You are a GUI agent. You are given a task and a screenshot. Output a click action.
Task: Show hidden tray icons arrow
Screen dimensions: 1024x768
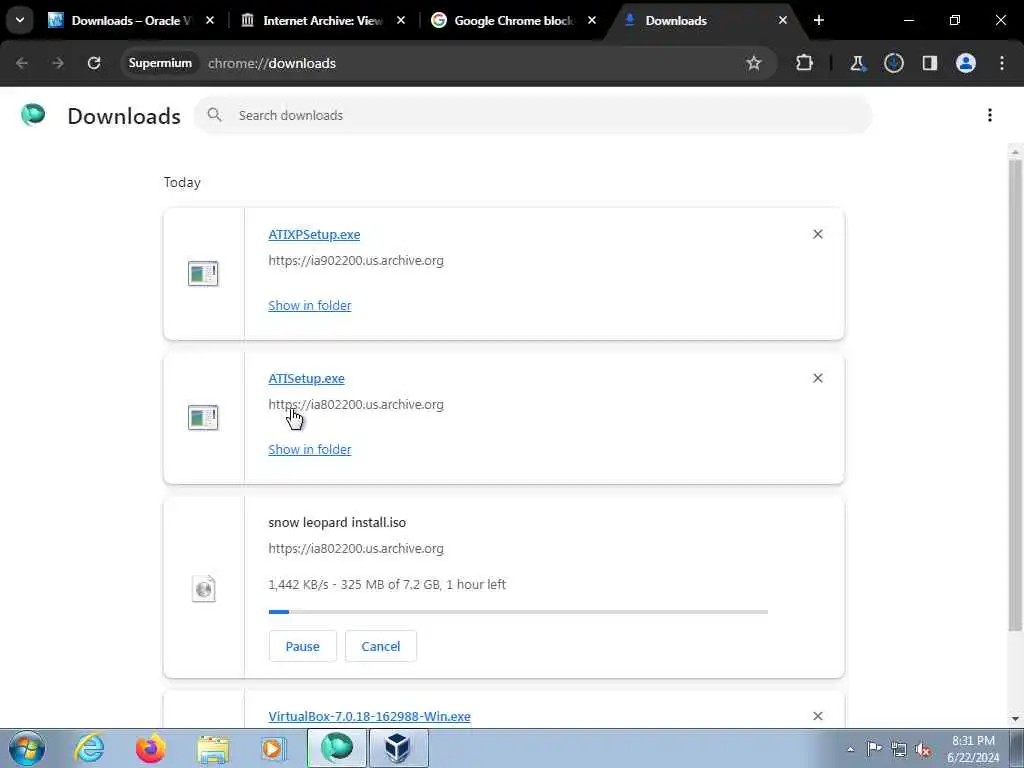(x=850, y=749)
